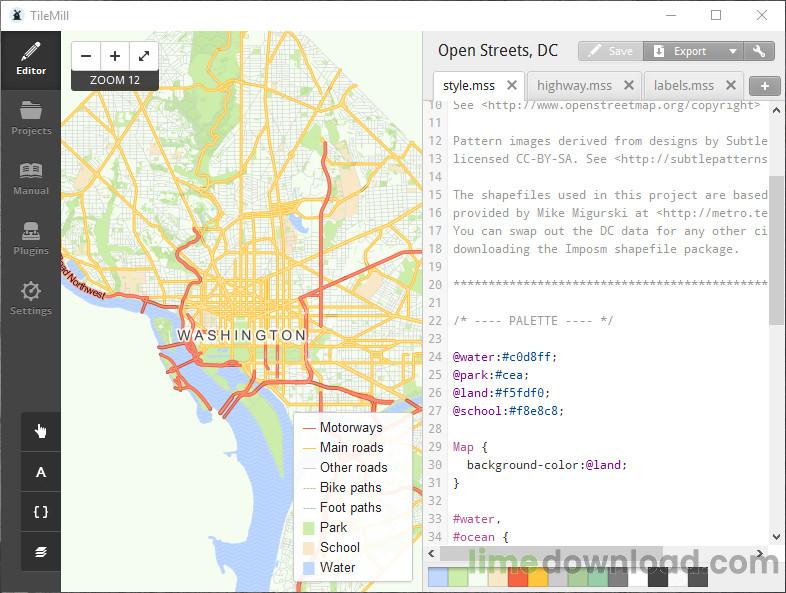This screenshot has width=786, height=593.
Task: Click the Save button
Action: [x=611, y=51]
